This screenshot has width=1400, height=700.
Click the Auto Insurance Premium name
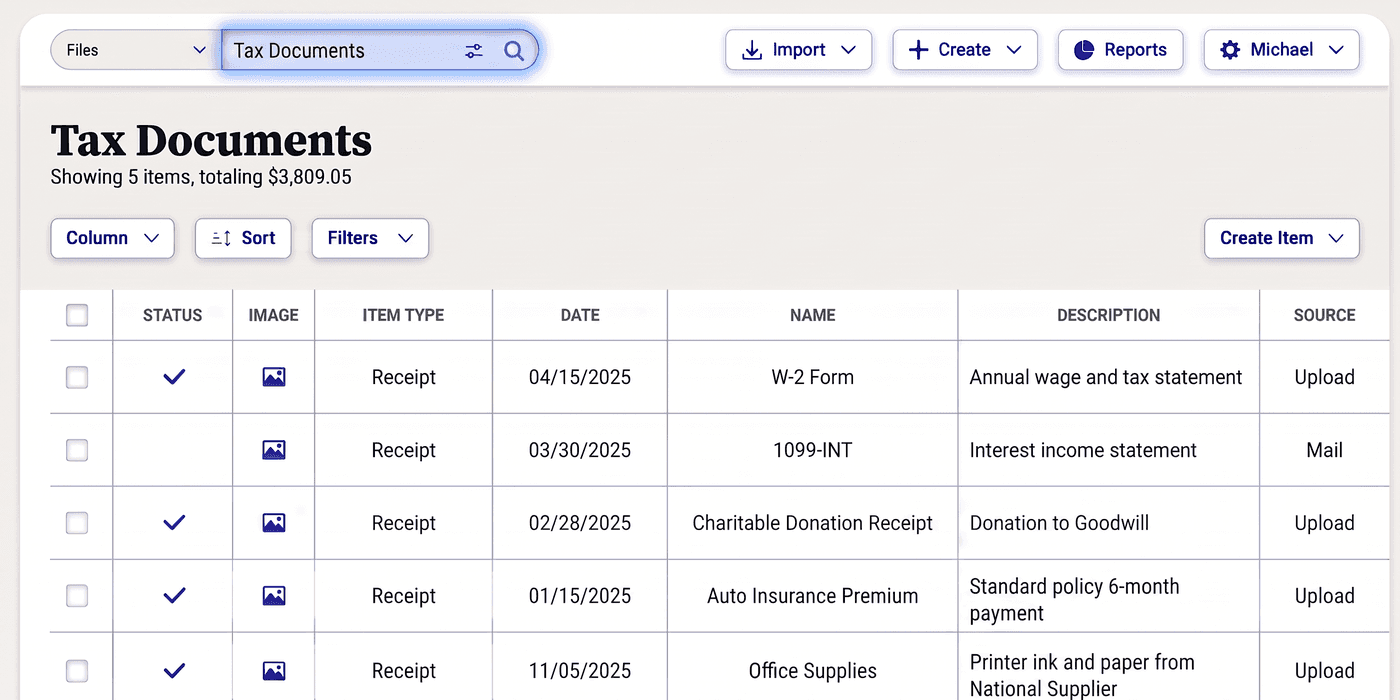(813, 596)
